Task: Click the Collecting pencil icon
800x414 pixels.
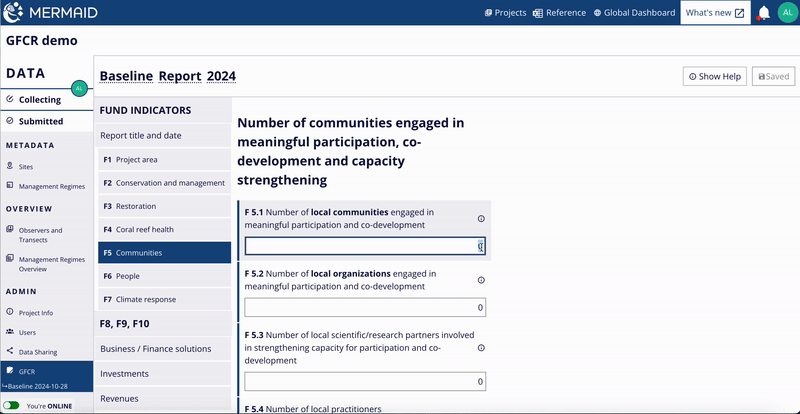Action: [x=10, y=99]
